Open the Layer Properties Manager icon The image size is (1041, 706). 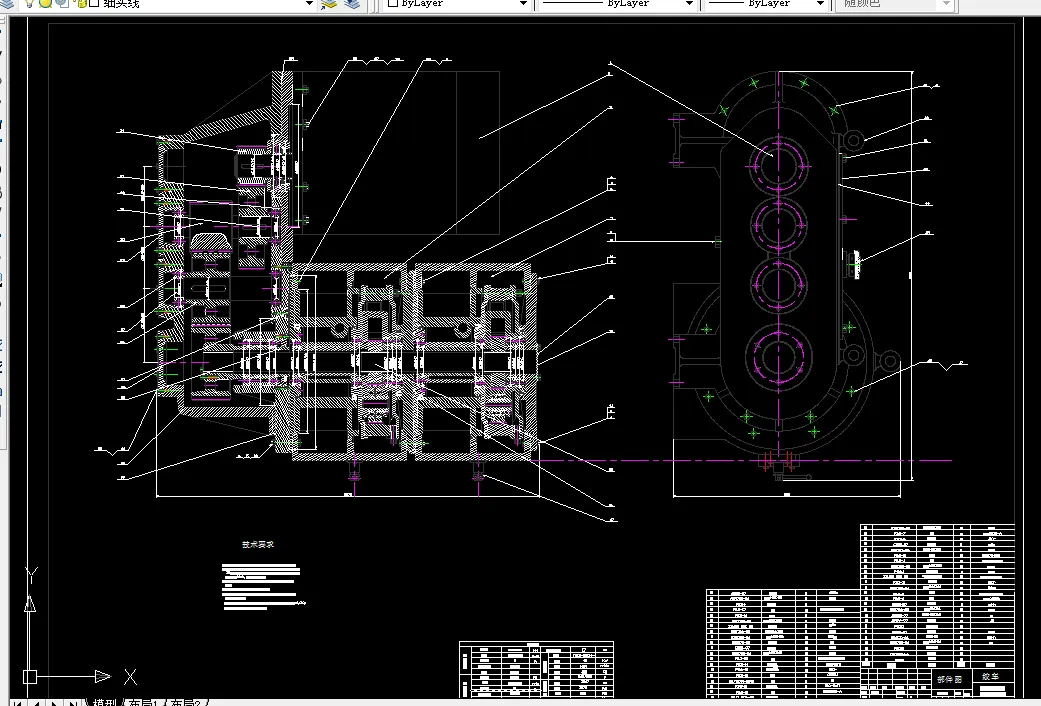pyautogui.click(x=8, y=3)
